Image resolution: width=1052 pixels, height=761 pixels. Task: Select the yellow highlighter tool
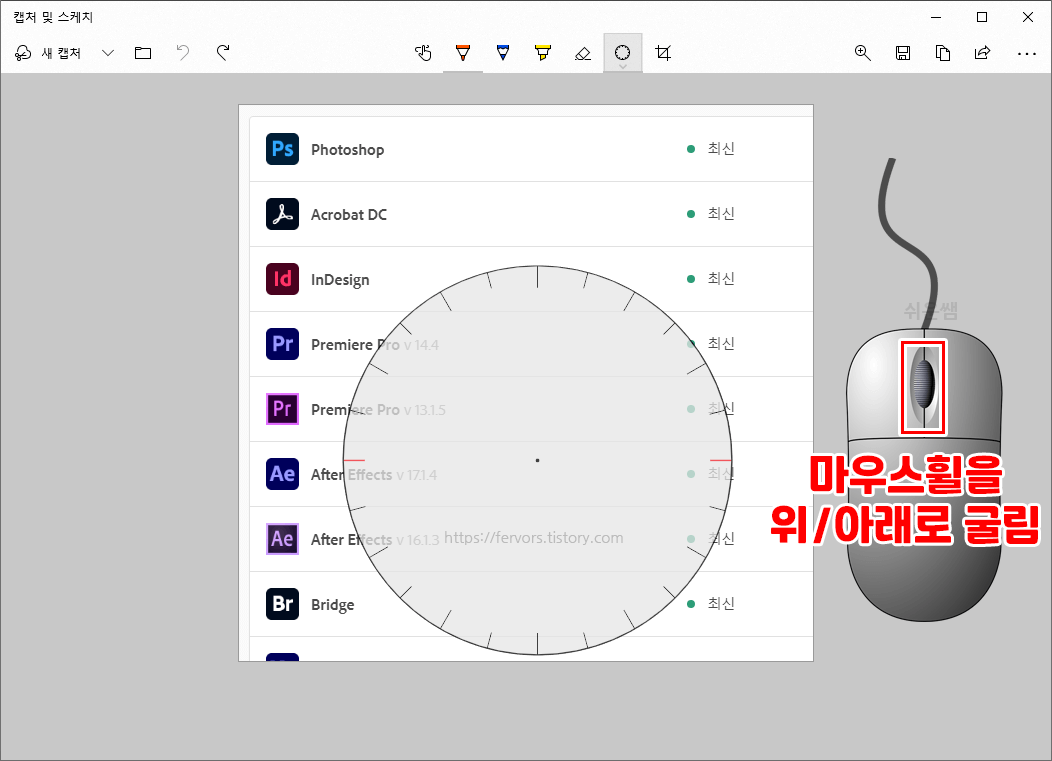[x=543, y=53]
